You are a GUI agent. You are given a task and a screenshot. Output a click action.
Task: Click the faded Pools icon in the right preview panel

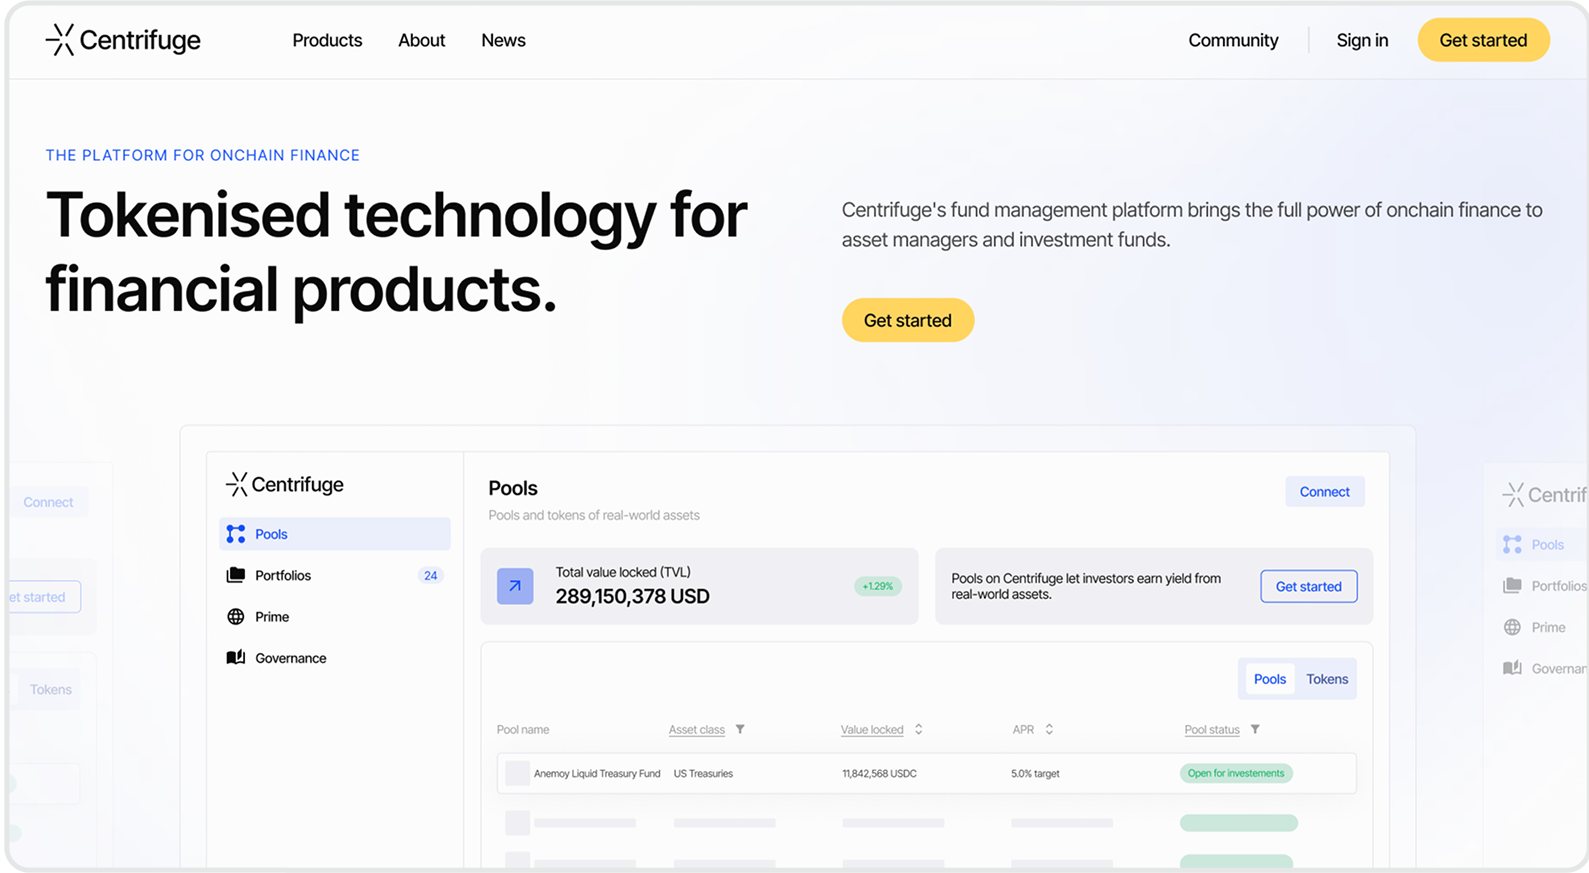[1512, 545]
